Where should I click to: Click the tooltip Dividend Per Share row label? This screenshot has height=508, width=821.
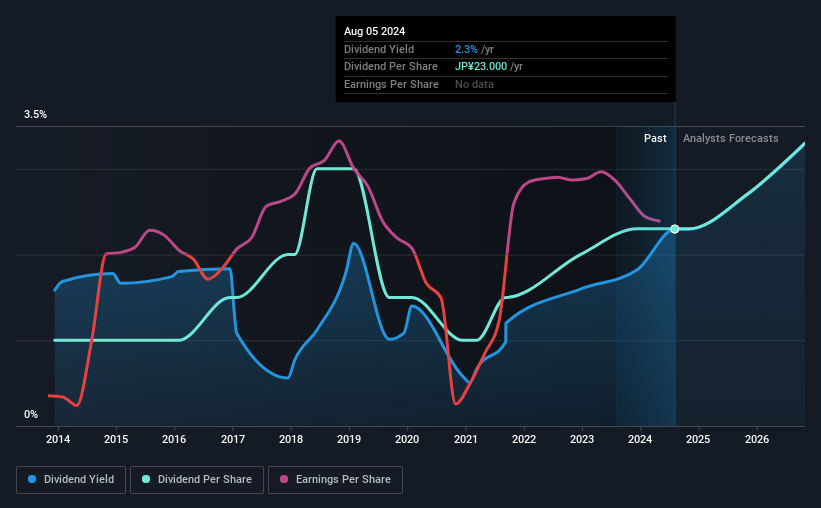click(391, 67)
